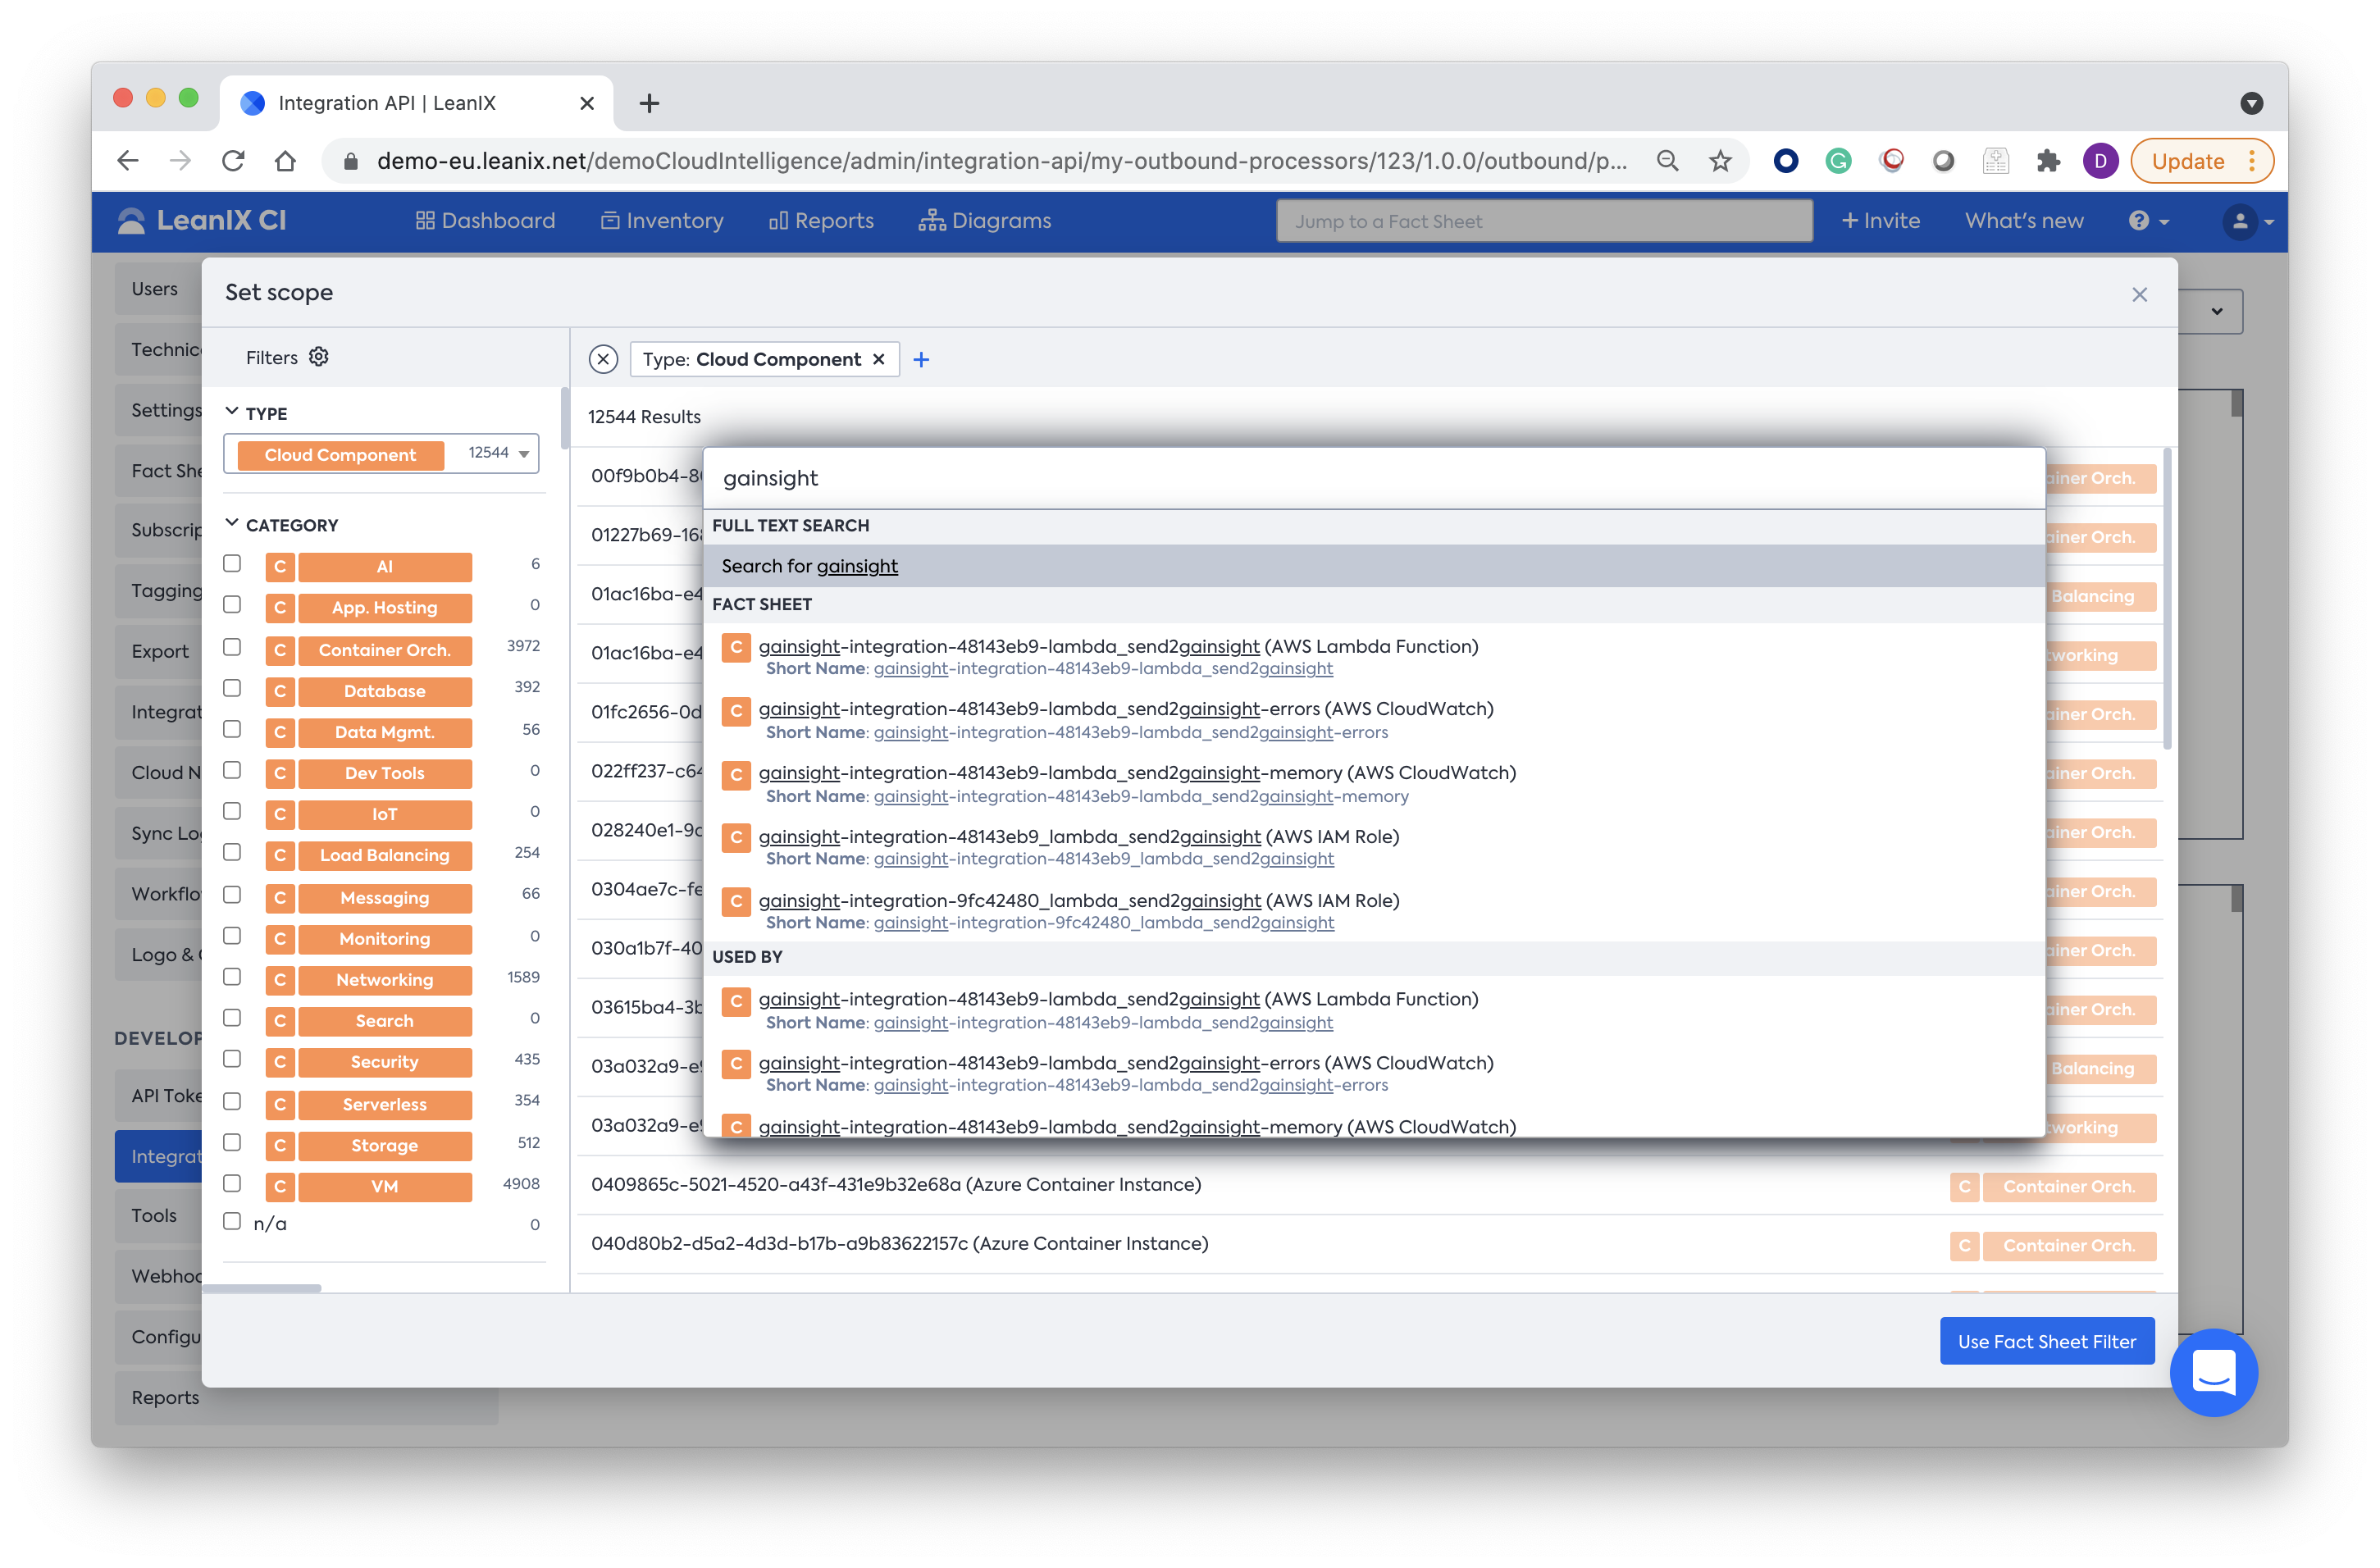
Task: Click the LeanIX CI logo
Action: (x=202, y=221)
